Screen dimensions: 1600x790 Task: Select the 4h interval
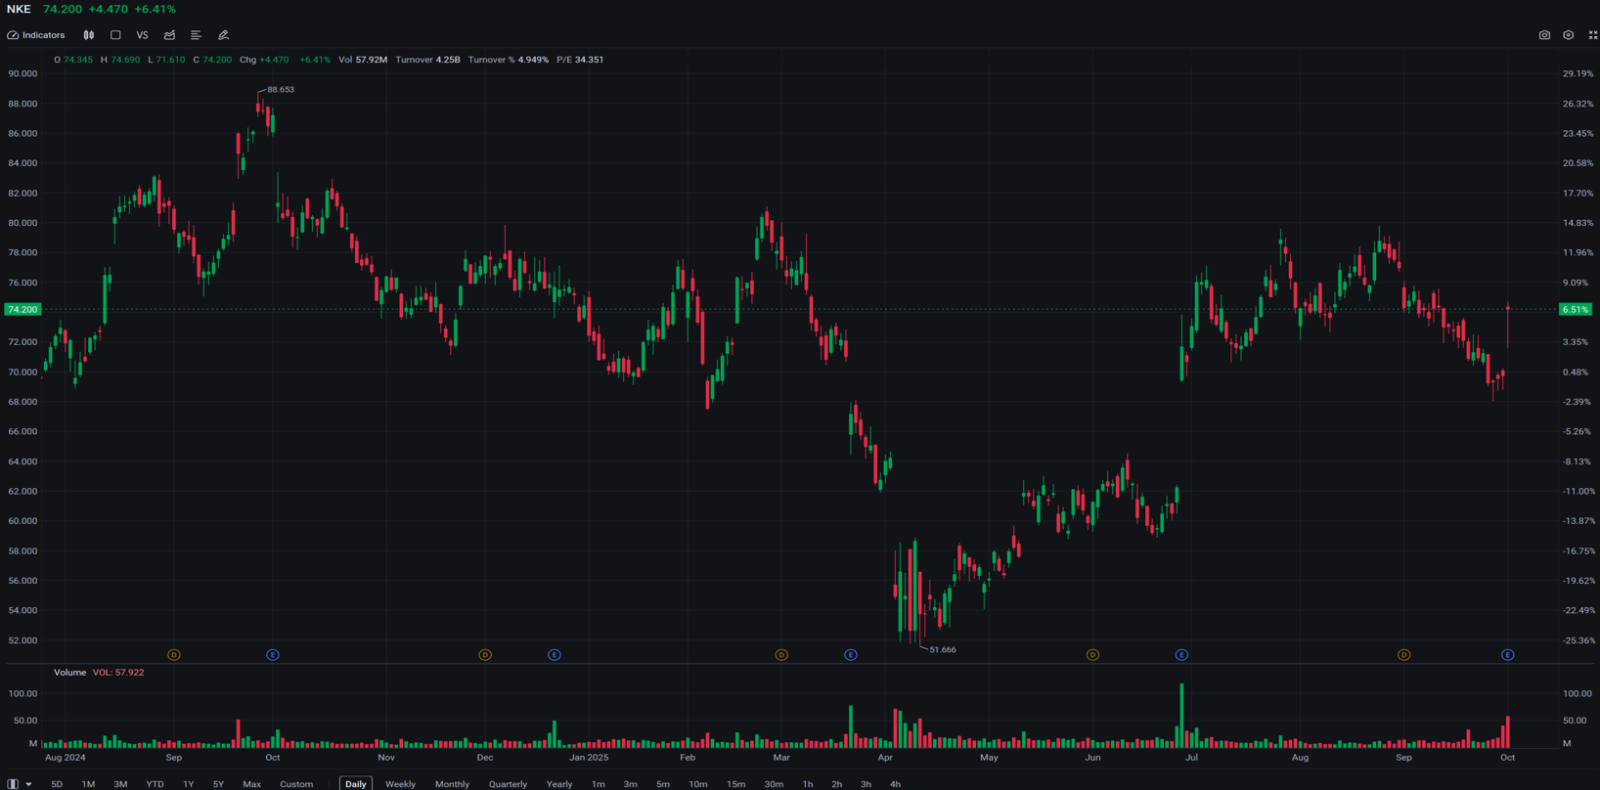coord(895,784)
